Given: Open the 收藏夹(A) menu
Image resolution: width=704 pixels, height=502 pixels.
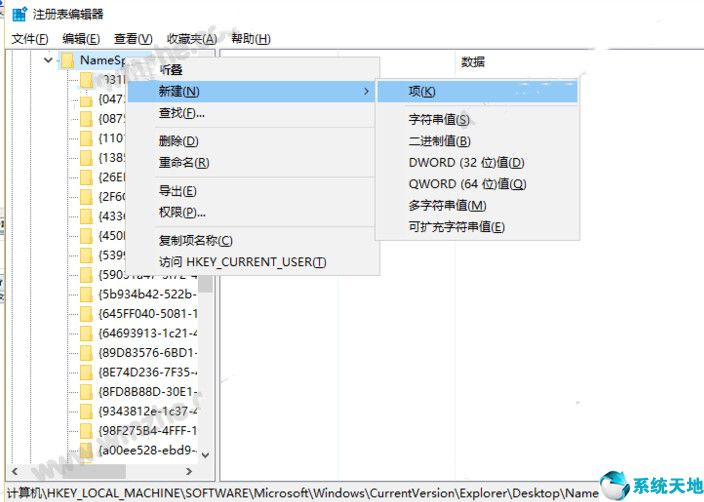Looking at the screenshot, I should [192, 39].
